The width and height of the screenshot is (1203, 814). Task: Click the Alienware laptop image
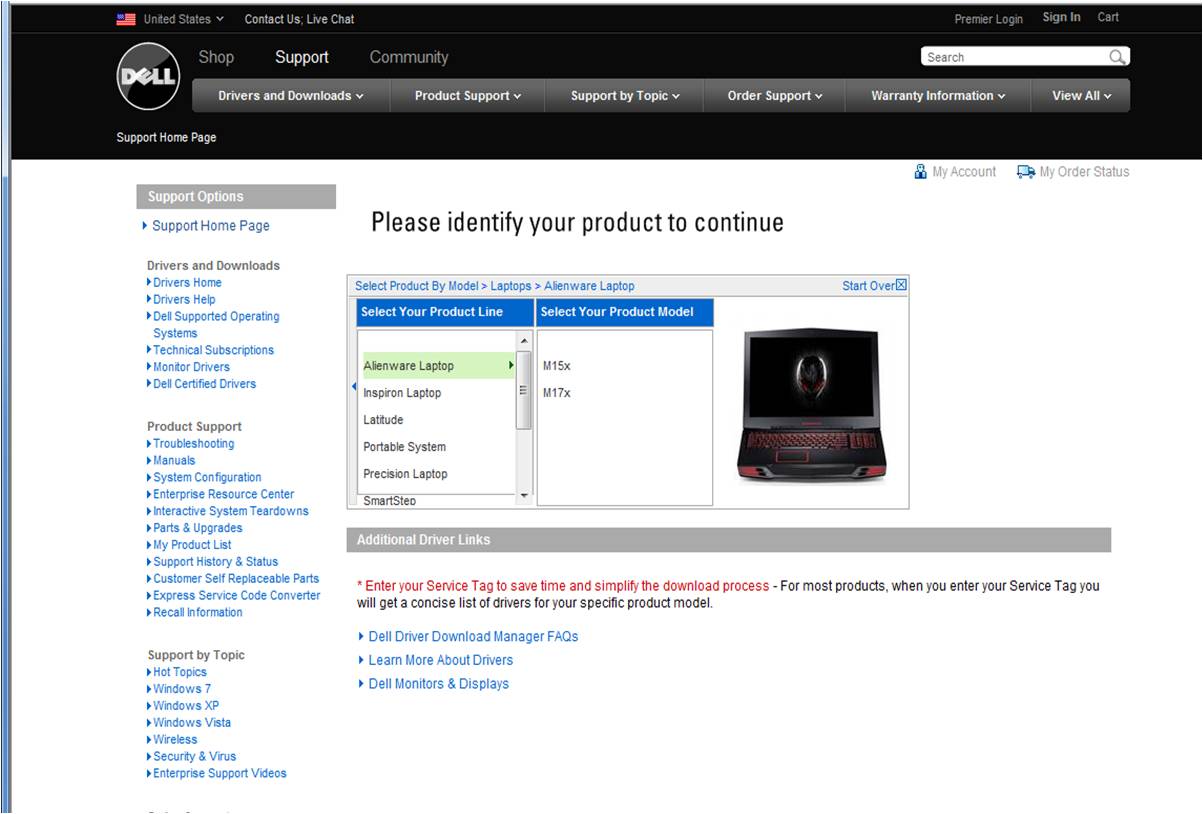click(811, 406)
